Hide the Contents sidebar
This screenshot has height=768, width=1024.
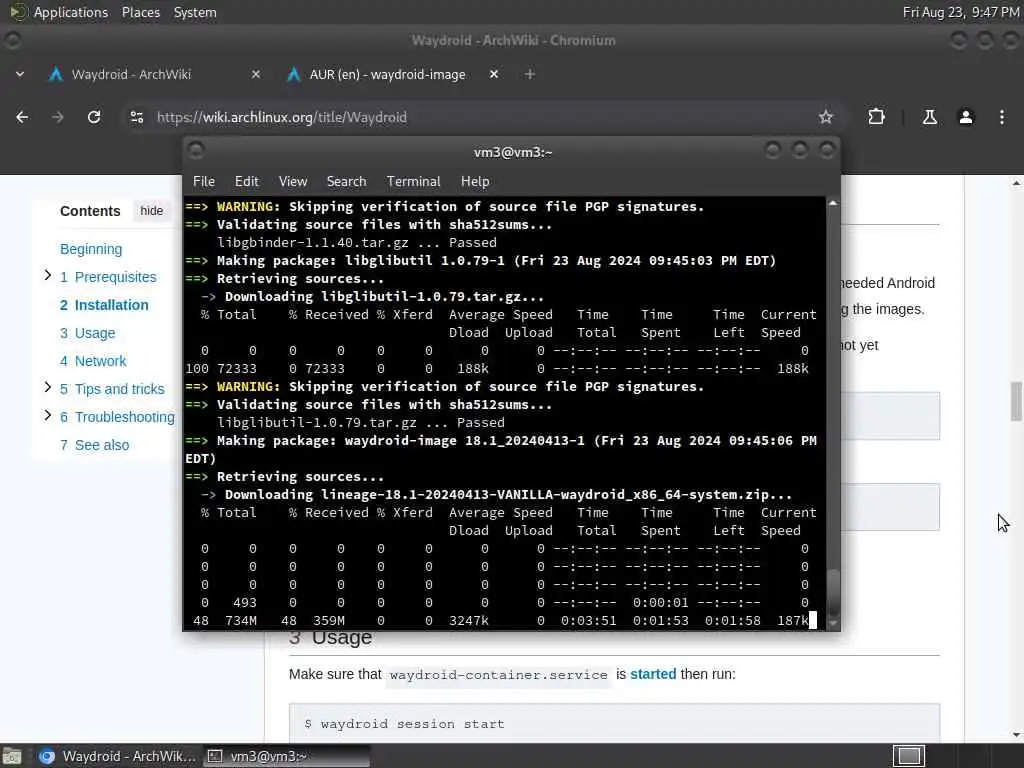tap(152, 211)
